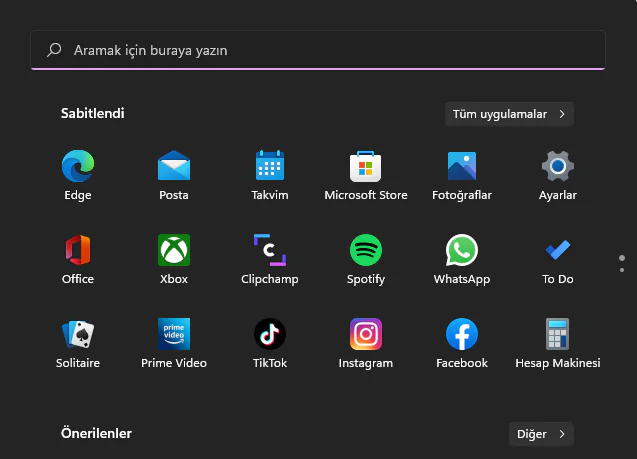The image size is (637, 459).
Task: Click the search magnifier icon
Action: (x=54, y=50)
